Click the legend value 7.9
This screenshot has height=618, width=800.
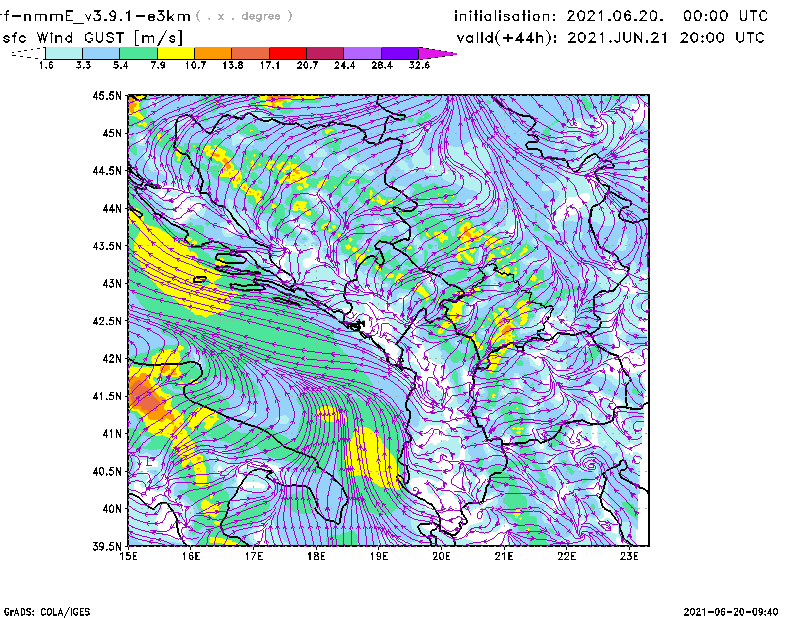tap(158, 65)
